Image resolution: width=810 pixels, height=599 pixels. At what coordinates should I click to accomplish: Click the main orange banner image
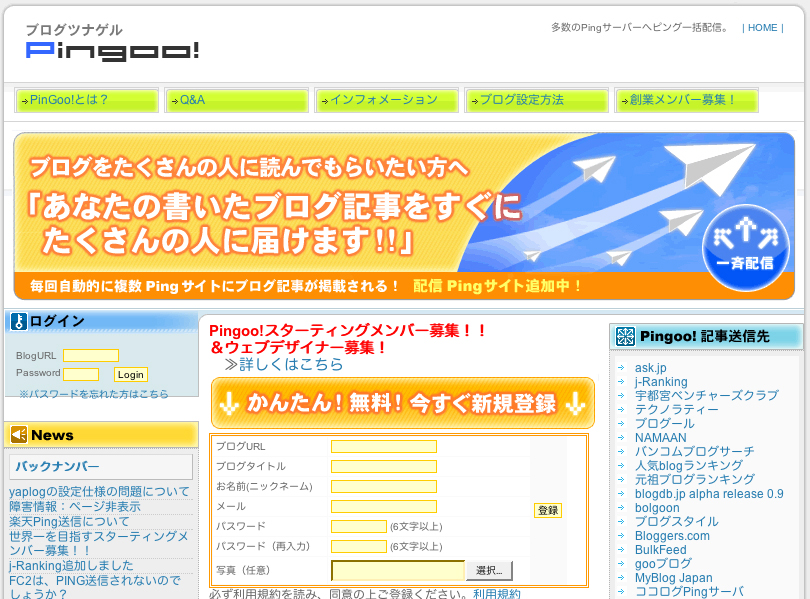[x=404, y=216]
